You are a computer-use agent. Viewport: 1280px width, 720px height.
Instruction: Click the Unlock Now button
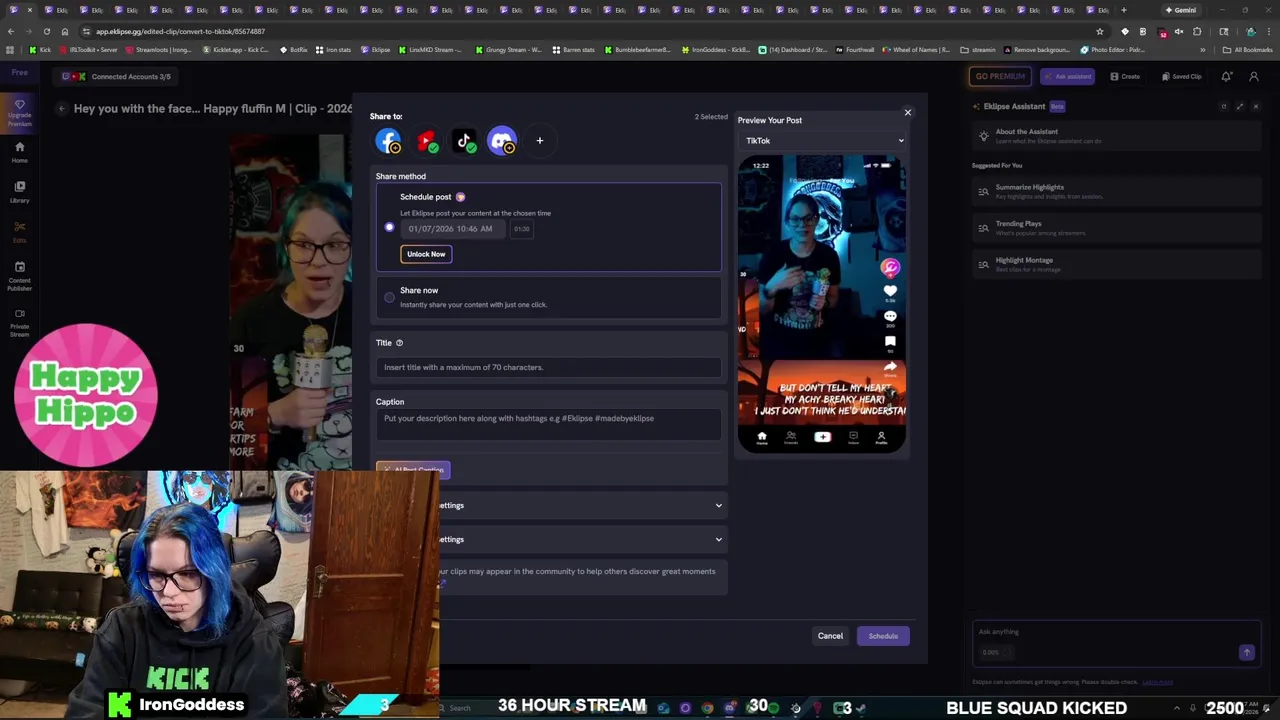point(426,254)
